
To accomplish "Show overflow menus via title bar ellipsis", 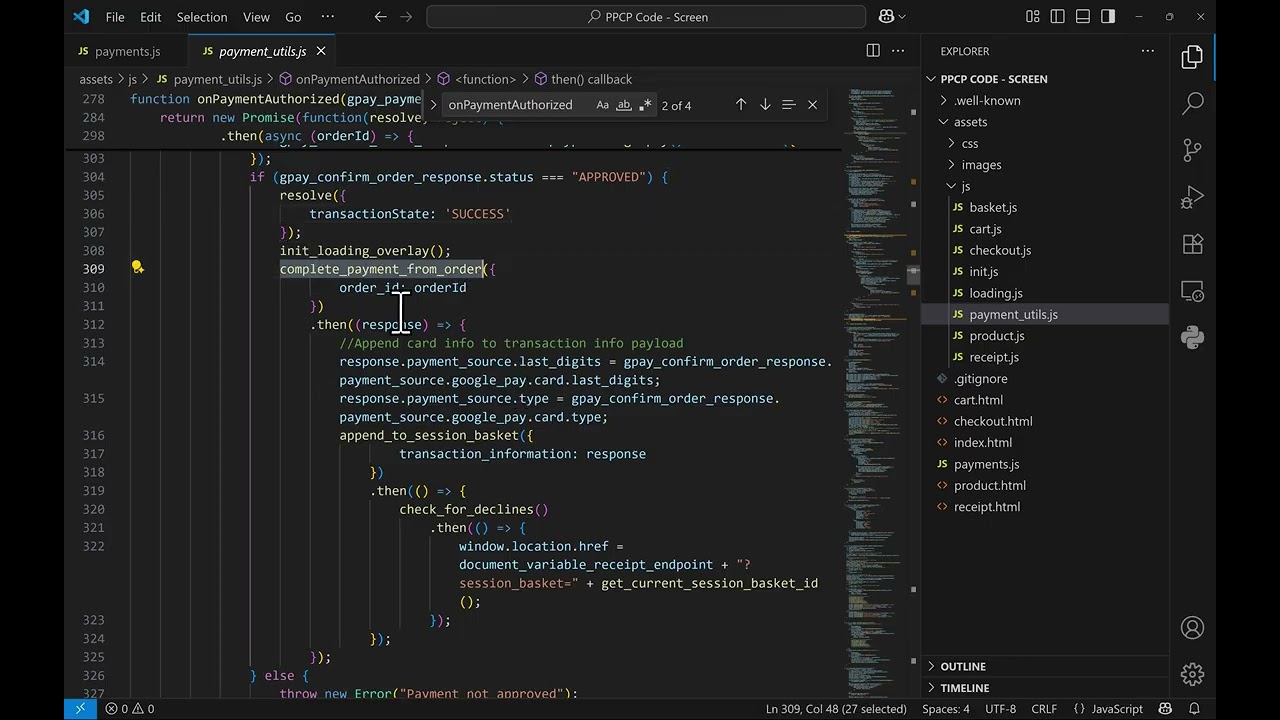I will [x=328, y=17].
